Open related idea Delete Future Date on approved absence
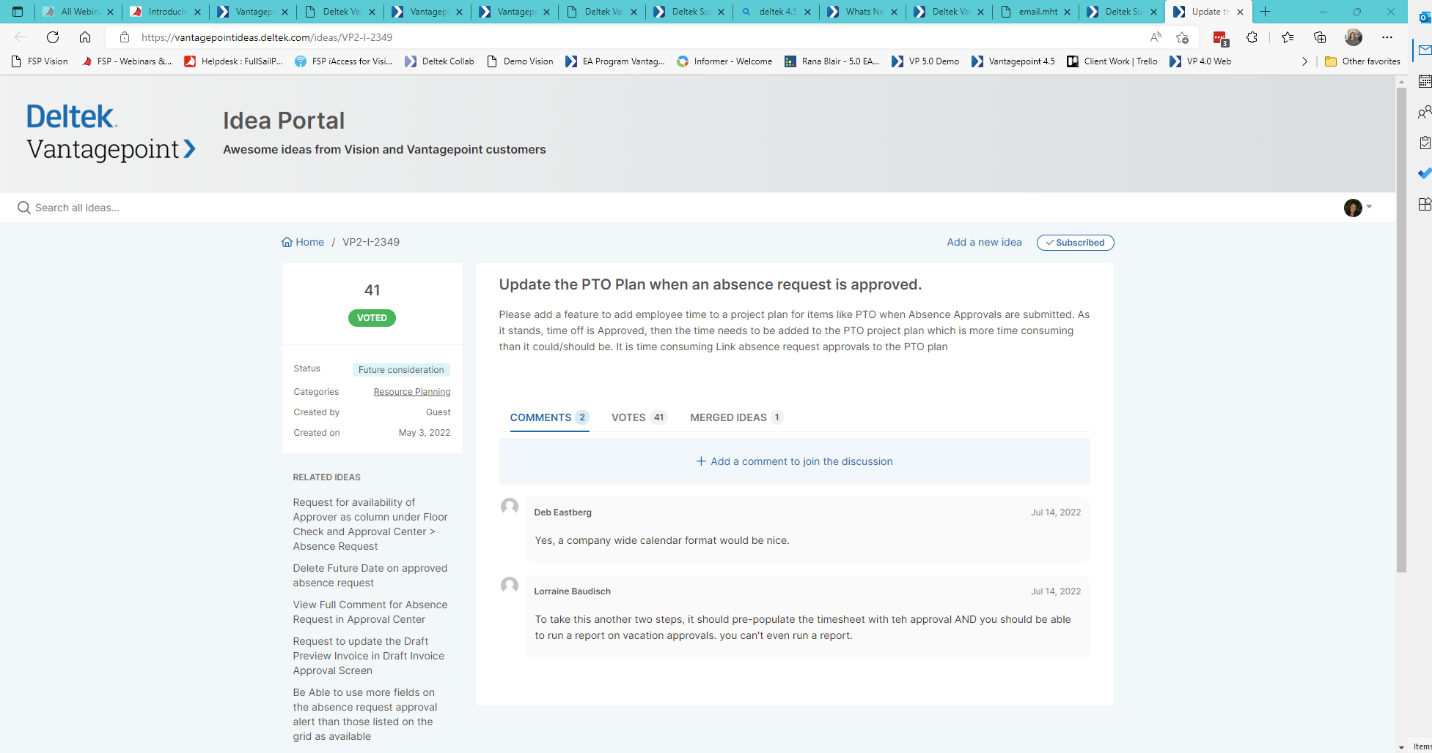 point(370,575)
